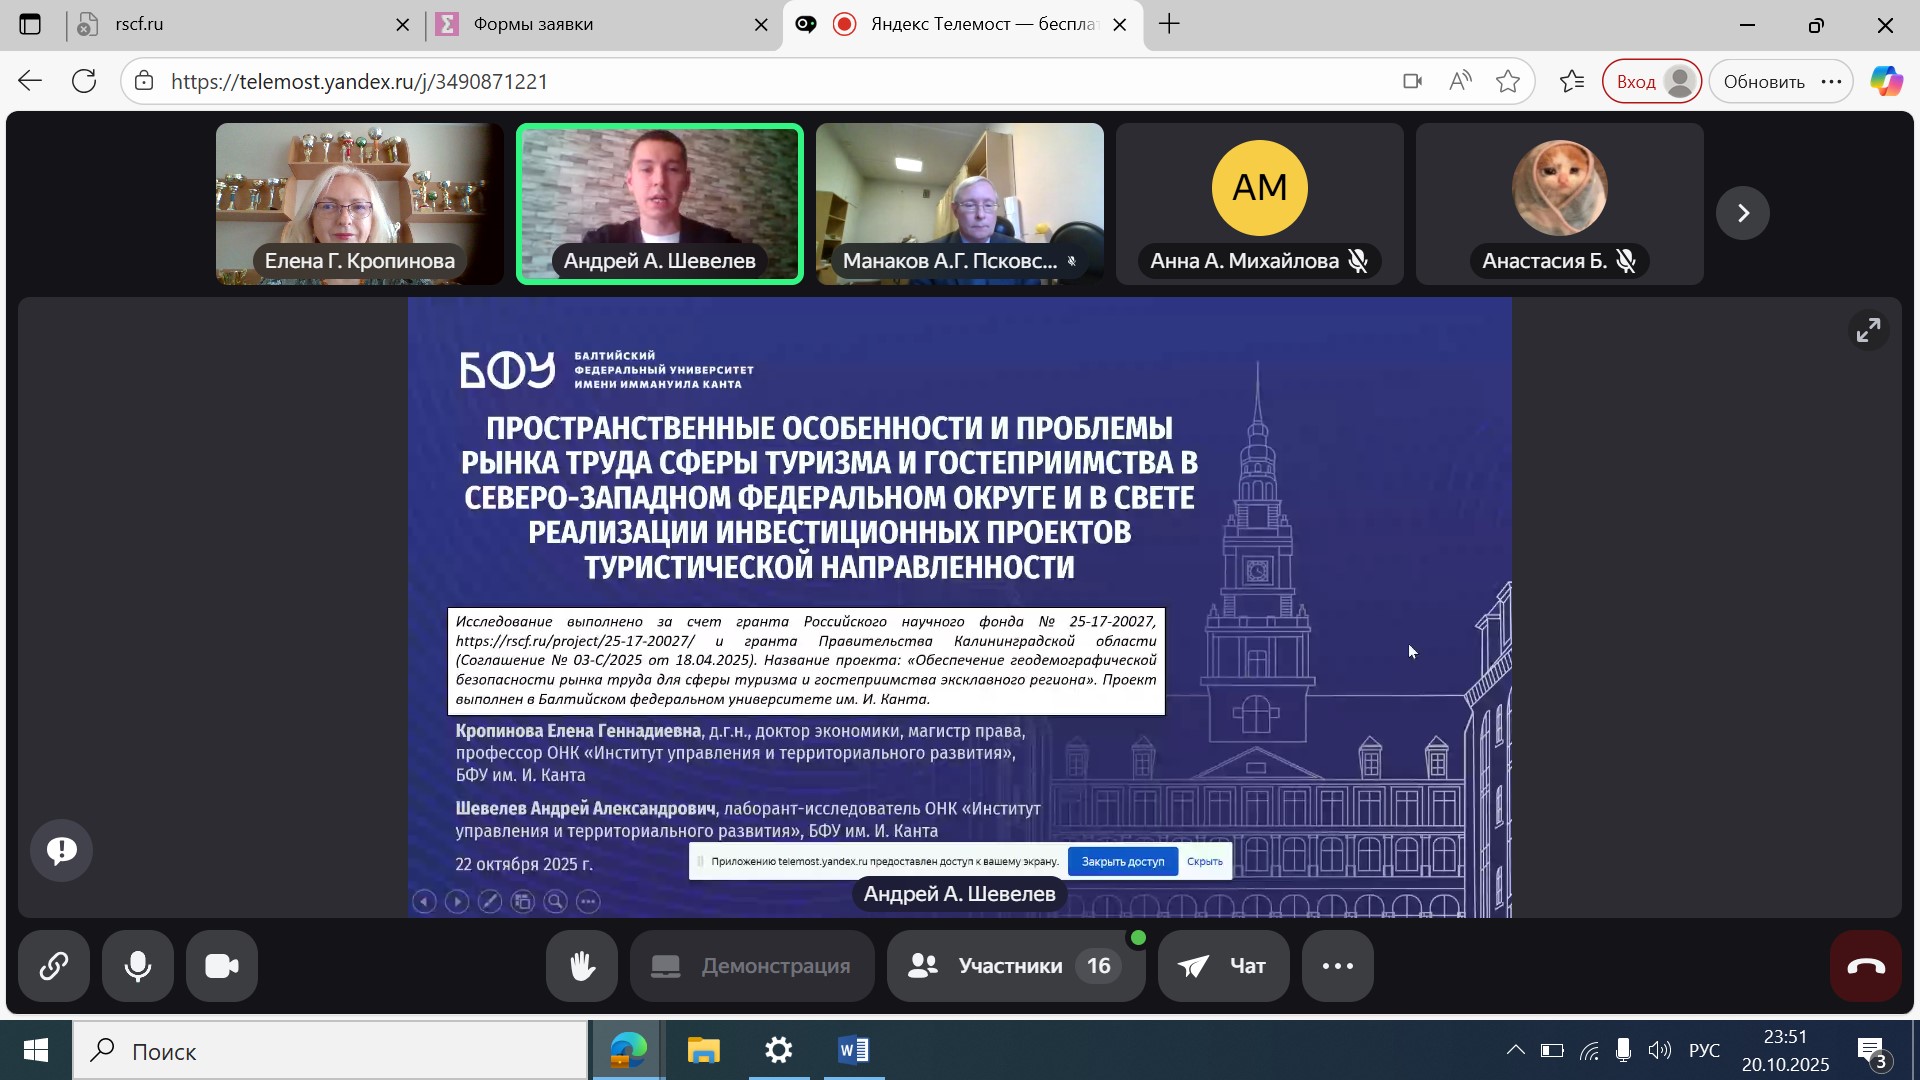This screenshot has width=1920, height=1080.
Task: Open the report problem exclamation icon
Action: 62,850
